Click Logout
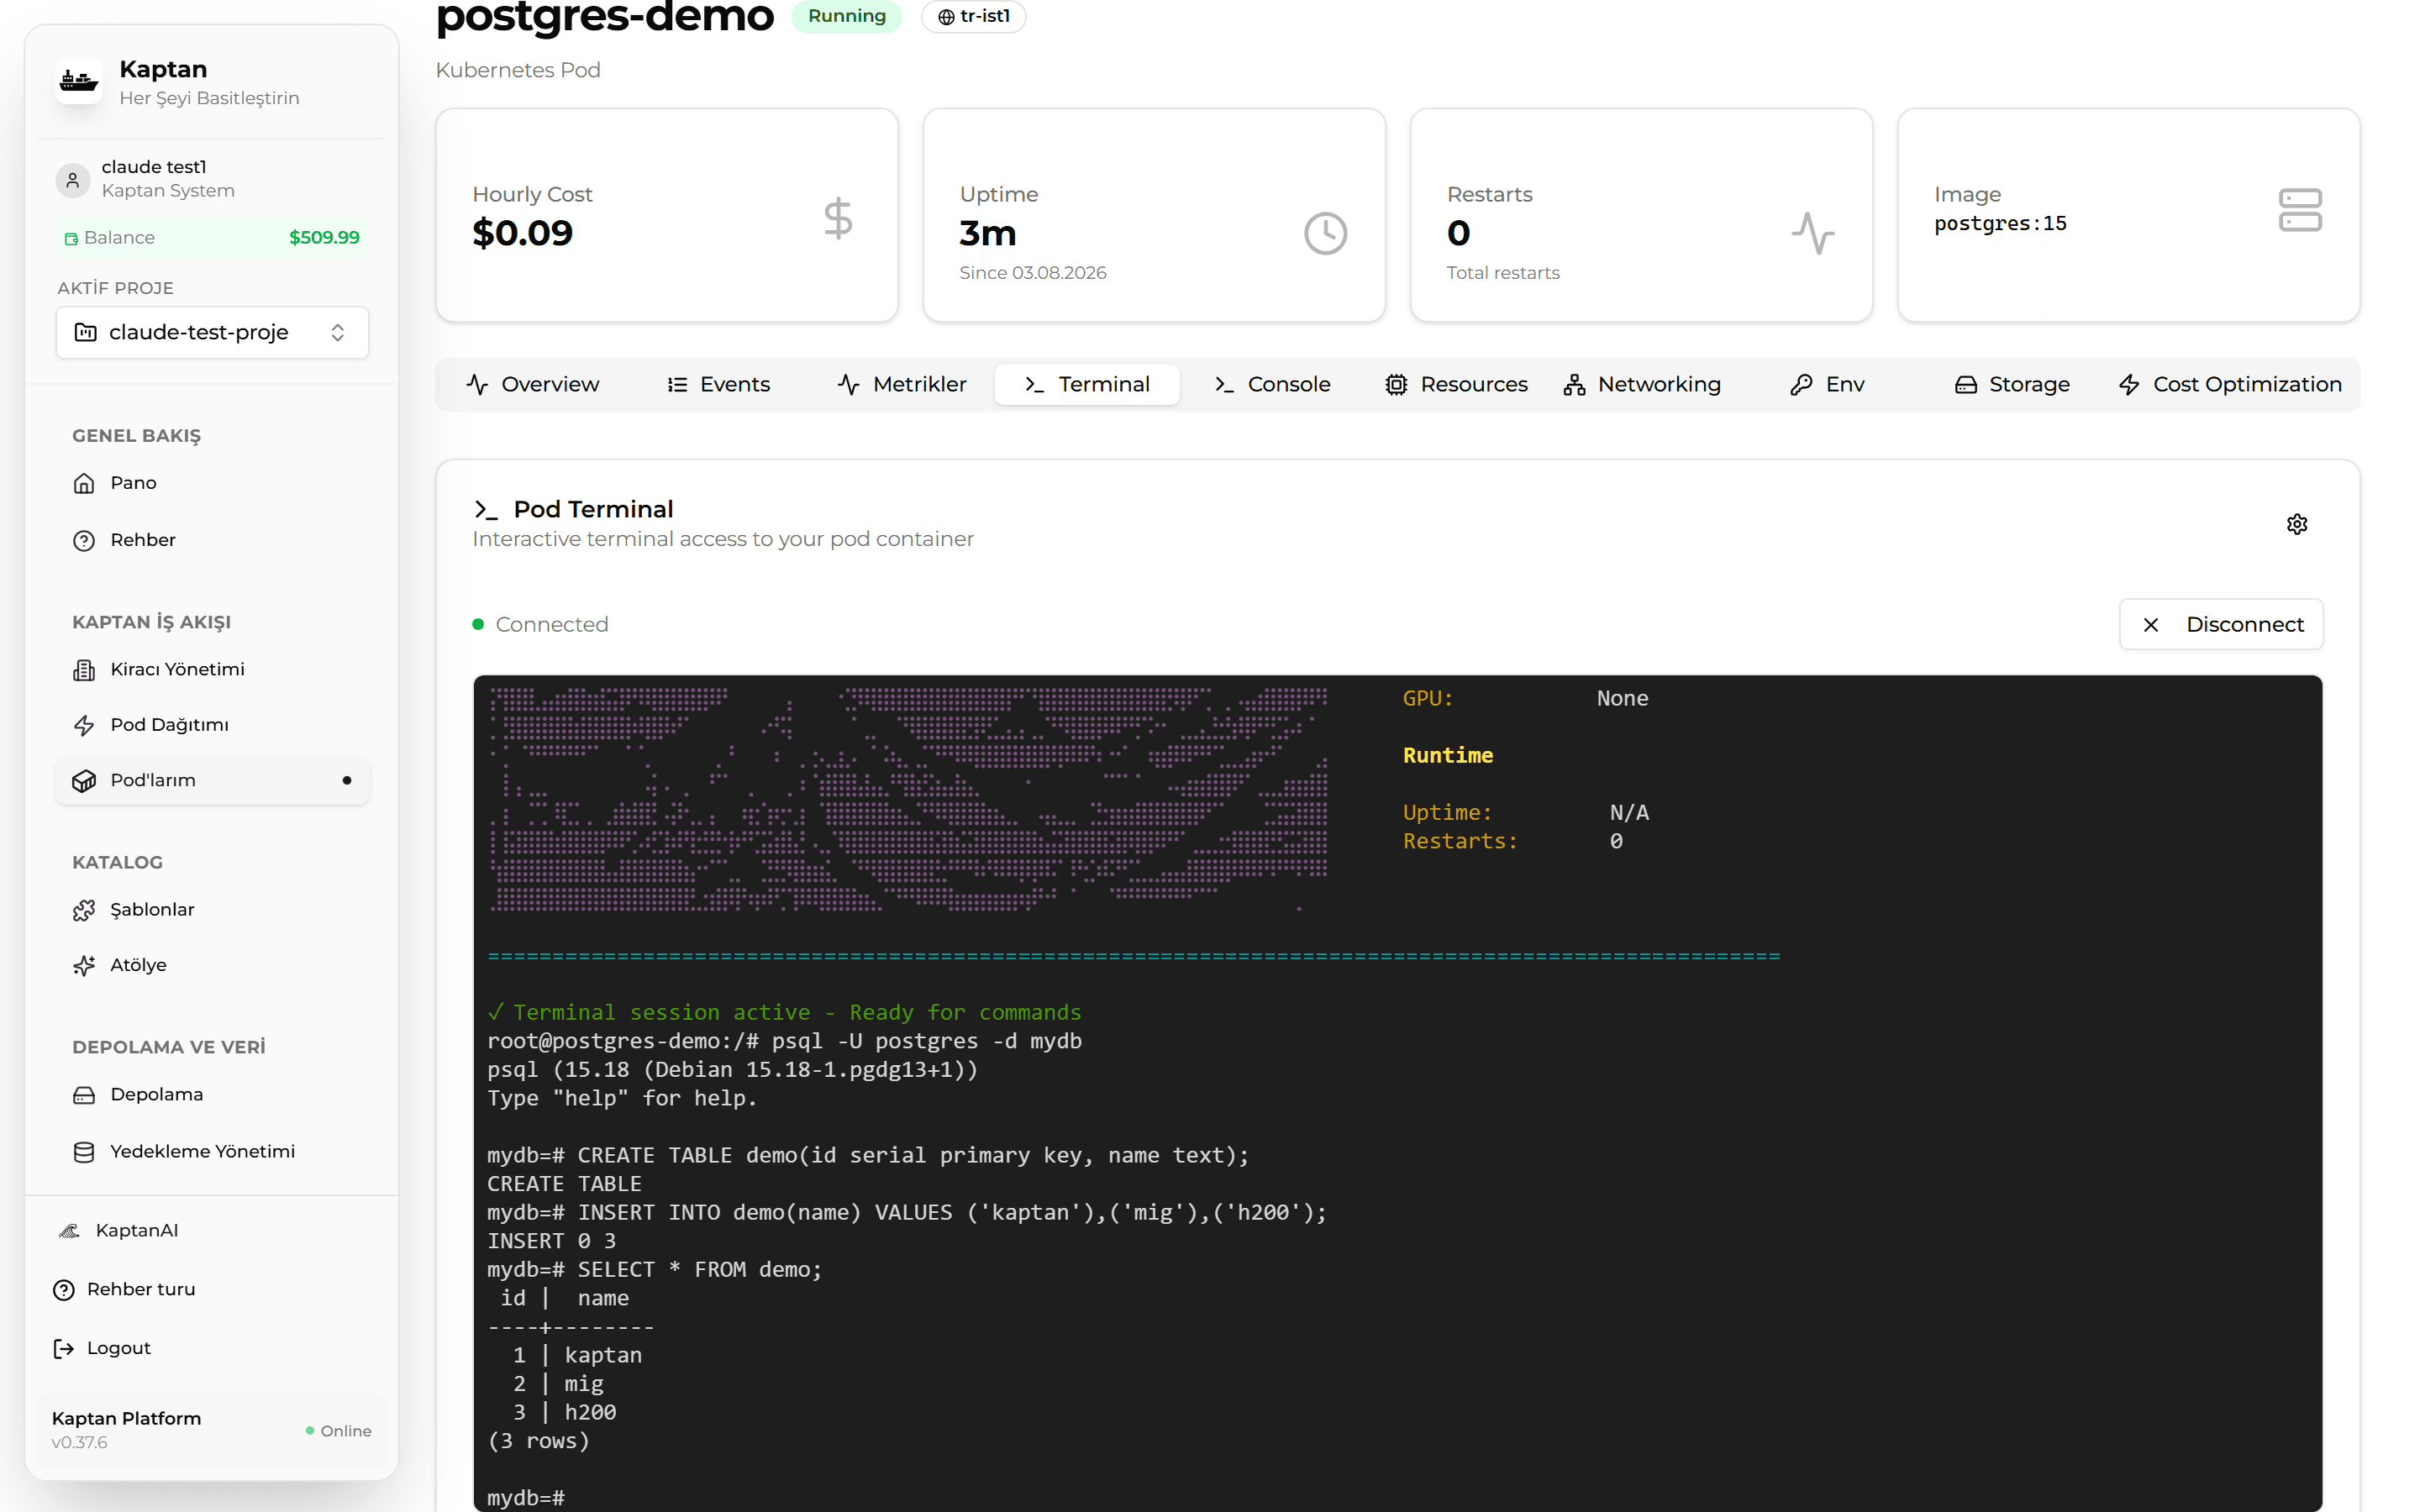Image resolution: width=2420 pixels, height=1512 pixels. (x=212, y=1348)
